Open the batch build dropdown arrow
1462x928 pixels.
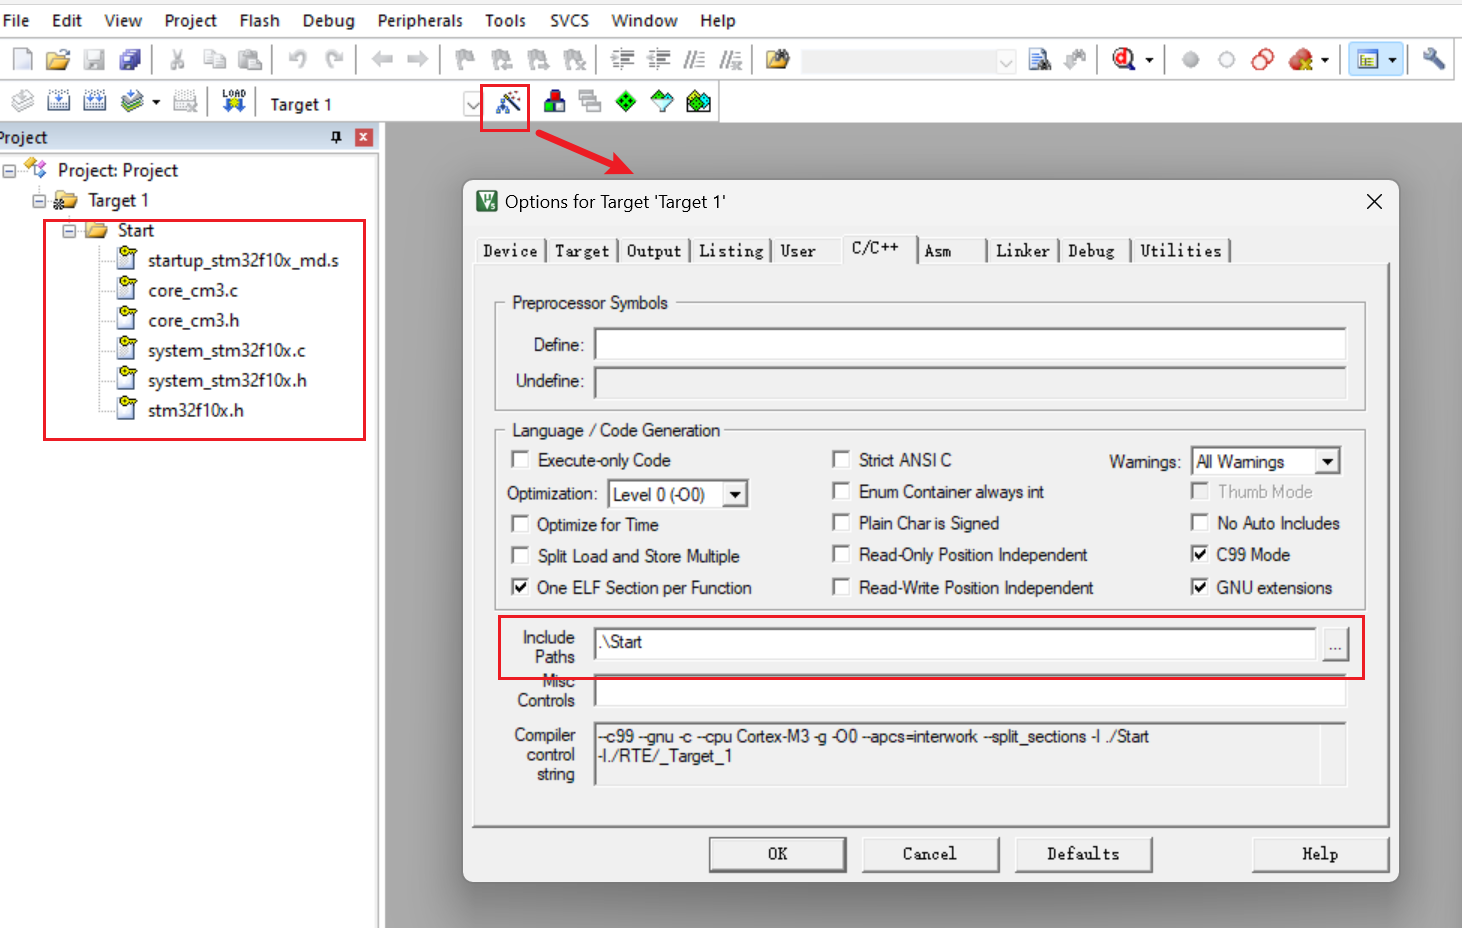tap(156, 102)
